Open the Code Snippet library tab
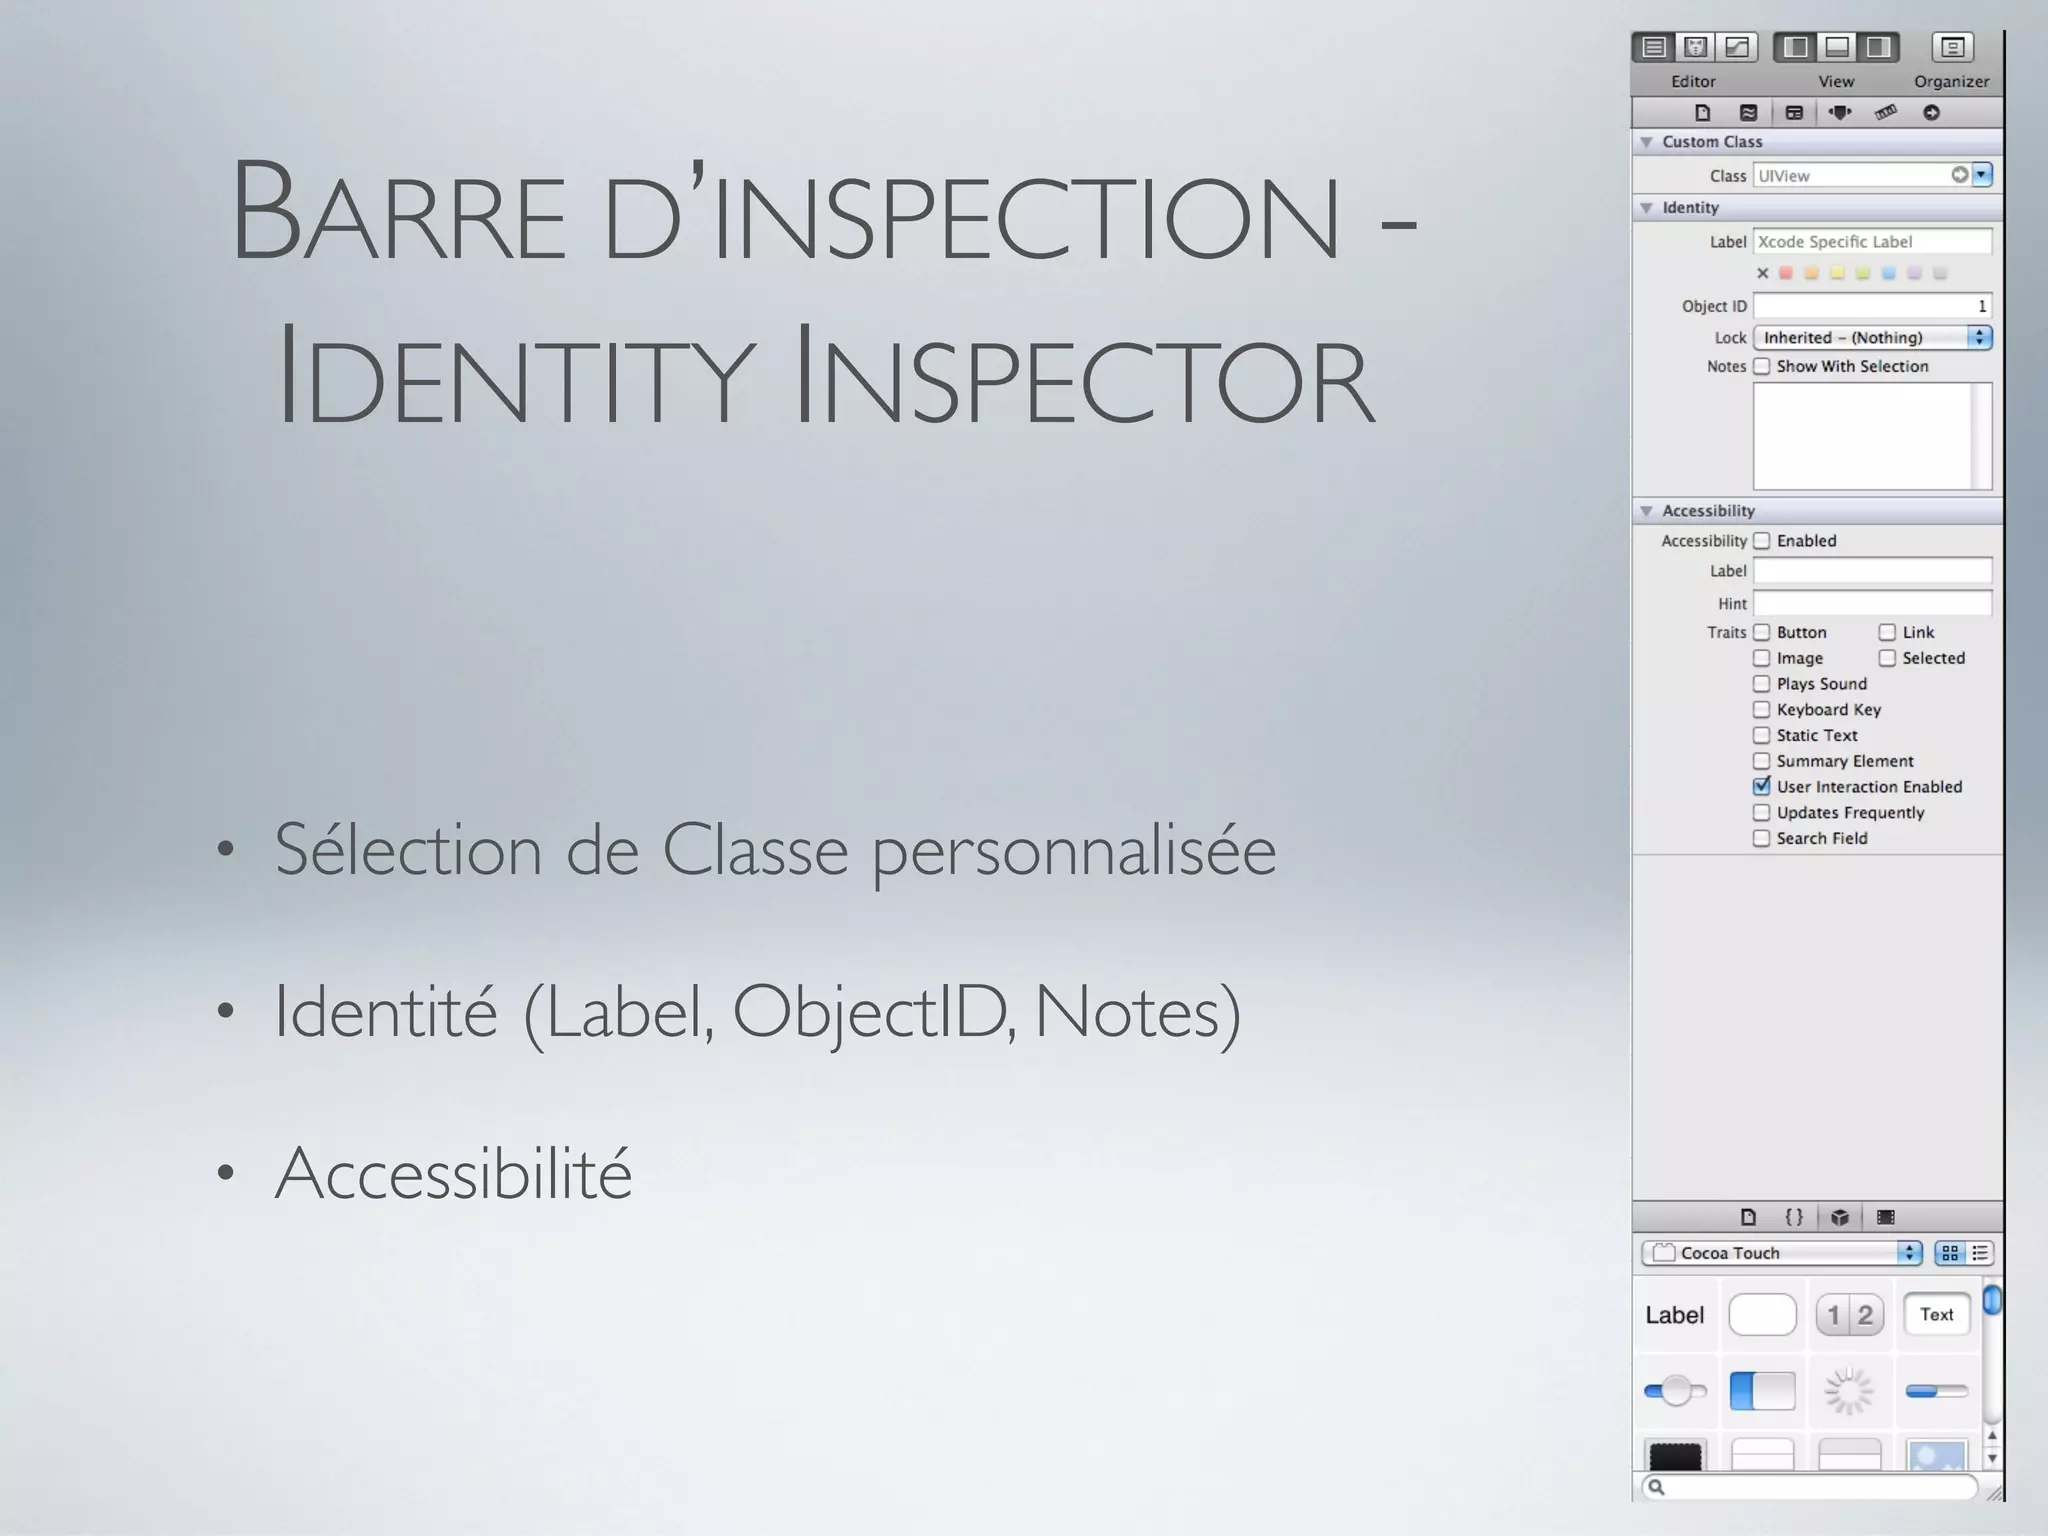The height and width of the screenshot is (1536, 2048). 1794,1217
